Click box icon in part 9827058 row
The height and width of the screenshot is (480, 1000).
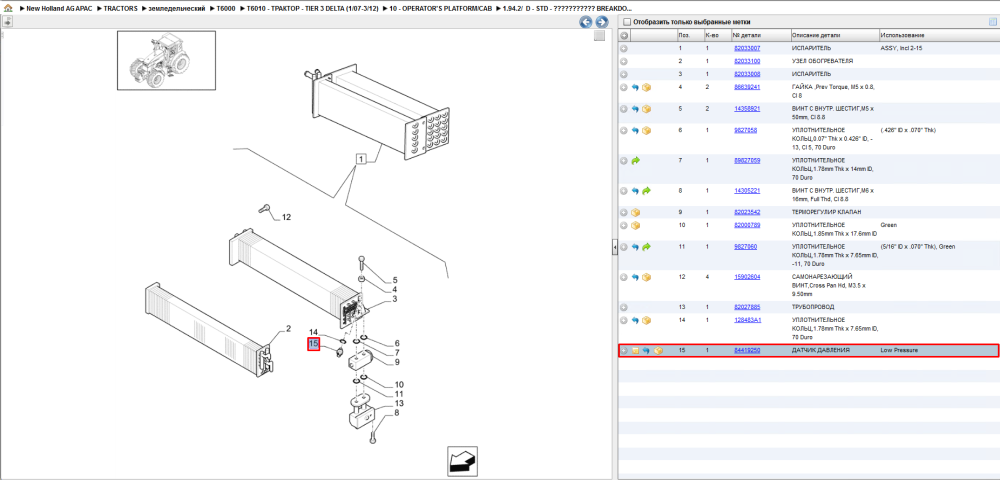[x=646, y=131]
